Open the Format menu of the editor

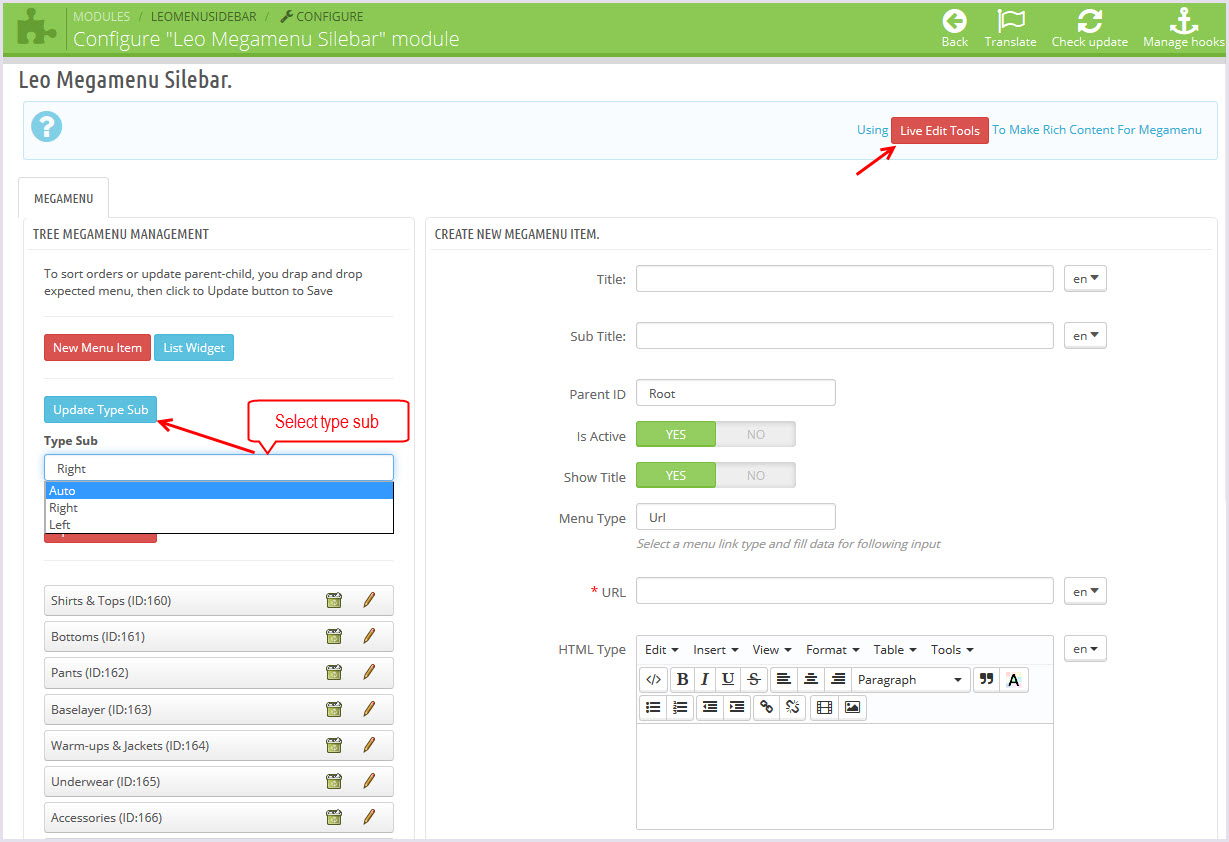tap(833, 650)
